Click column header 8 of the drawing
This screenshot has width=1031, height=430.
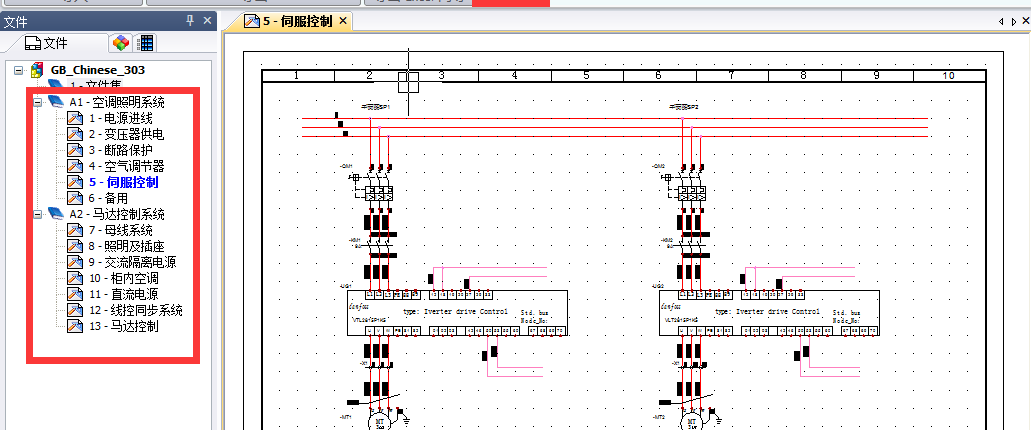[x=804, y=76]
